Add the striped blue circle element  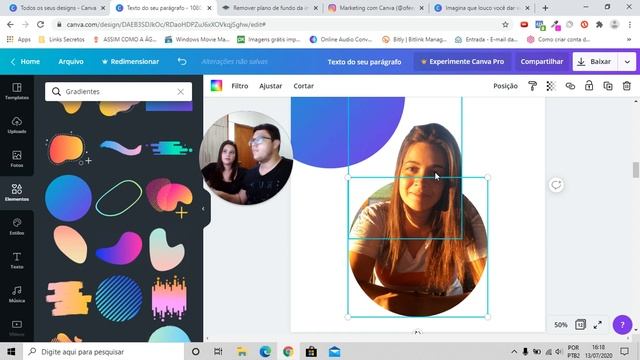[x=119, y=298]
